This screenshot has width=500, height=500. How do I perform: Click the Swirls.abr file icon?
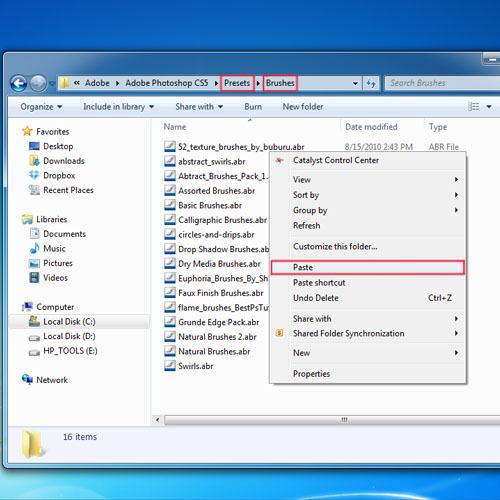[170, 365]
